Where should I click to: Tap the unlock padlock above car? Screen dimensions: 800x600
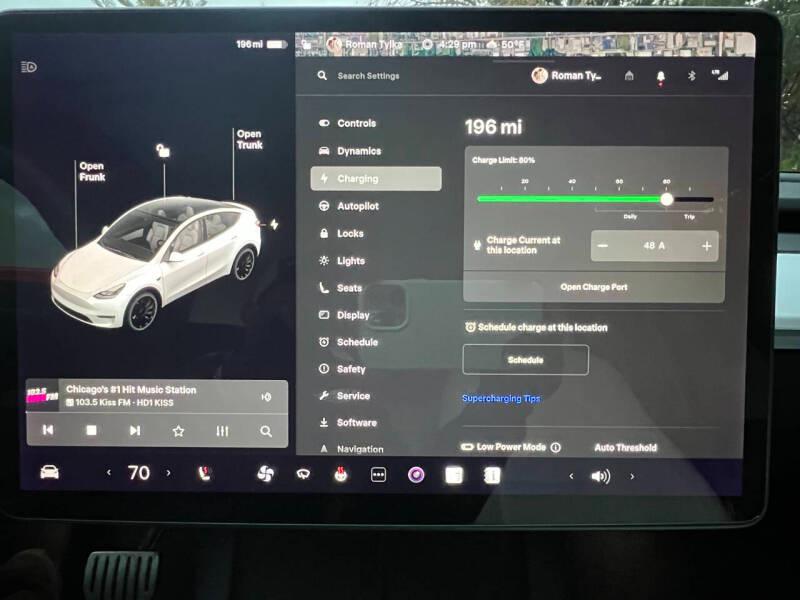(x=163, y=151)
